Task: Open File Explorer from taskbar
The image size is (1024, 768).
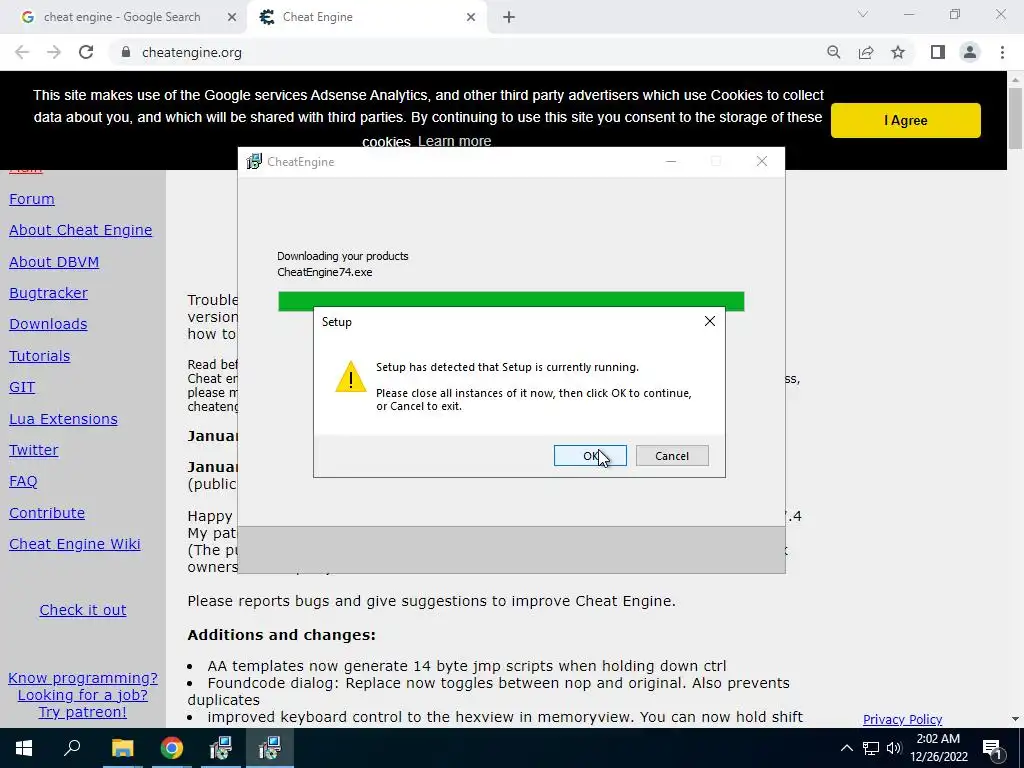Action: [122, 748]
